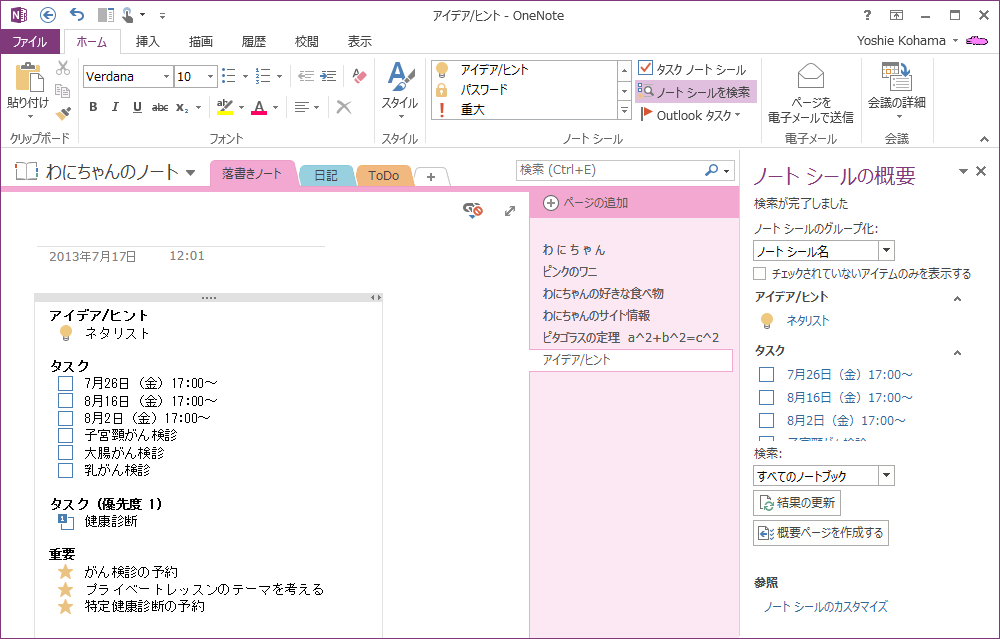
Task: Increase the indent level
Action: pyautogui.click(x=328, y=76)
